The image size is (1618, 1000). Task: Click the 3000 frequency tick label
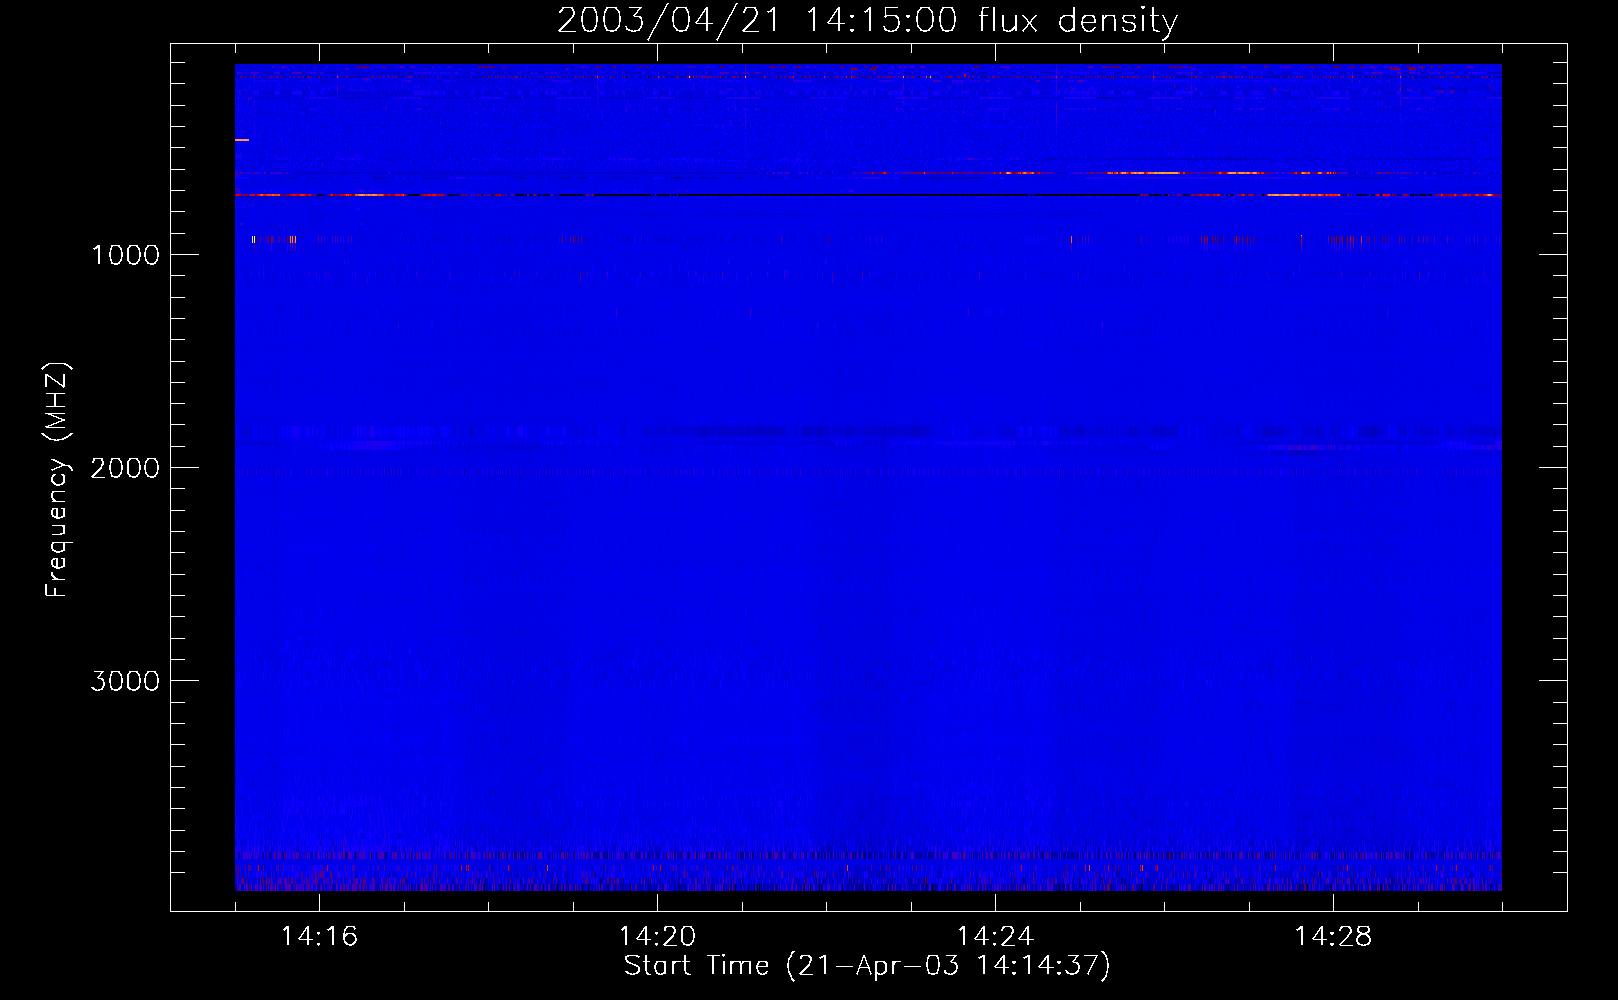click(x=125, y=681)
